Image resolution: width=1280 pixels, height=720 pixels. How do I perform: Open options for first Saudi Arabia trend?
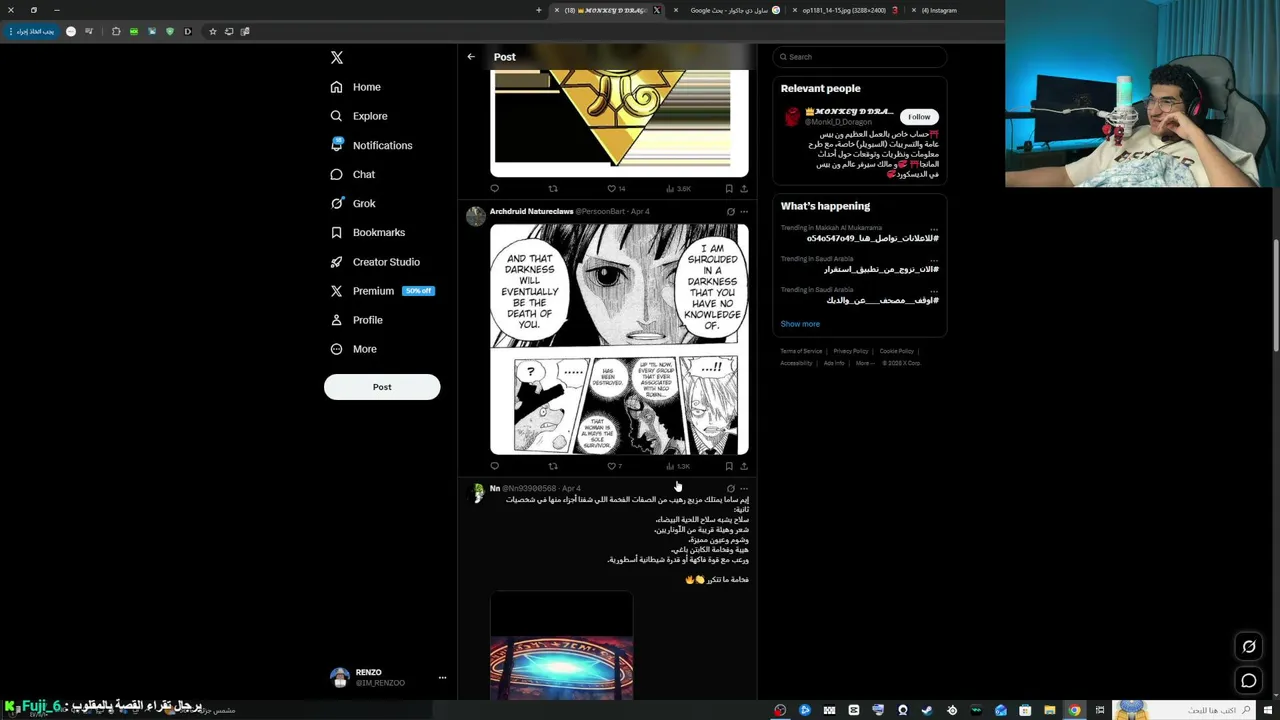934,259
